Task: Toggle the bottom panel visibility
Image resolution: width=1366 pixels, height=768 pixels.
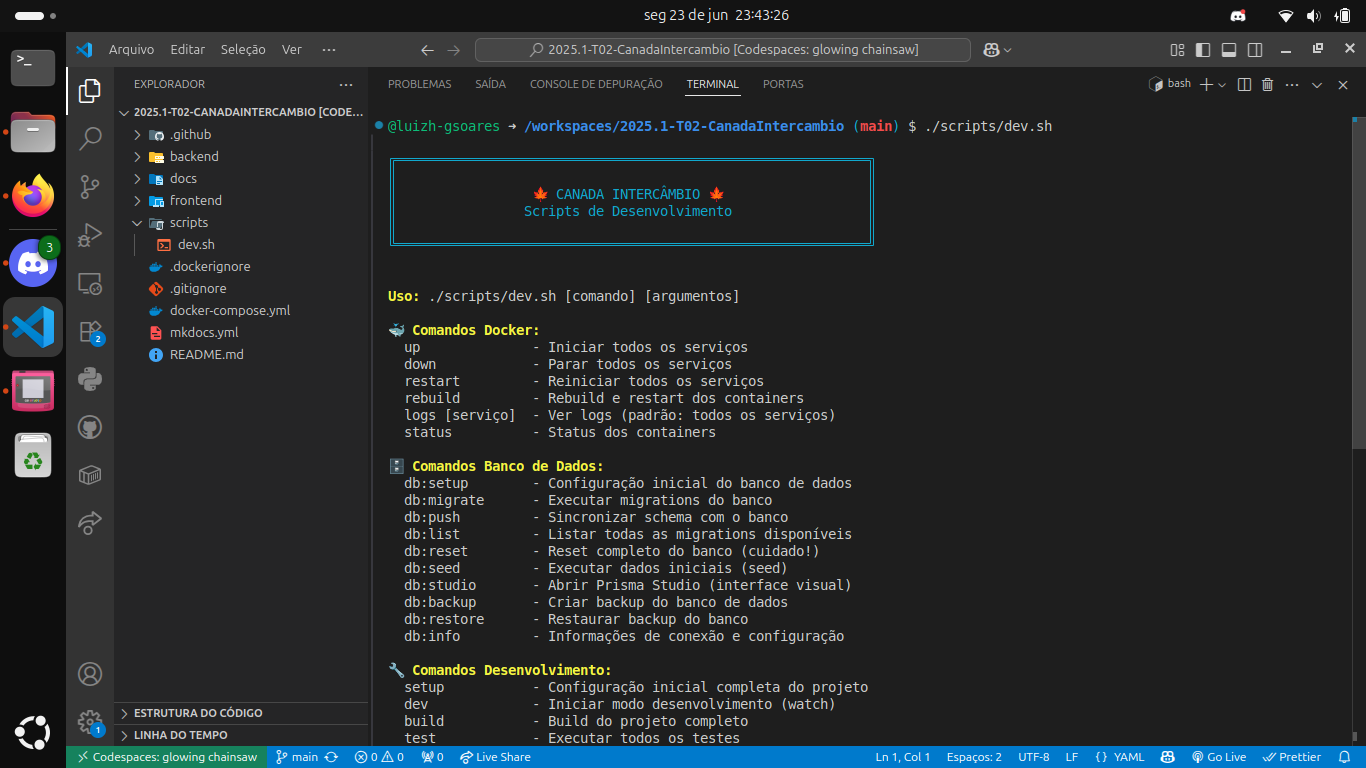Action: point(1229,50)
